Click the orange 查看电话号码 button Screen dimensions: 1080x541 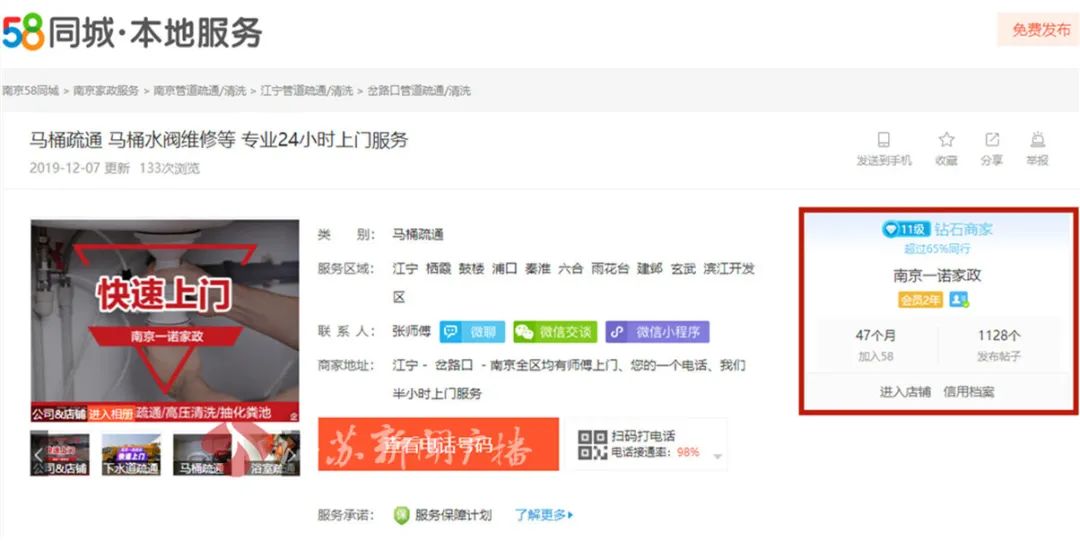(439, 444)
